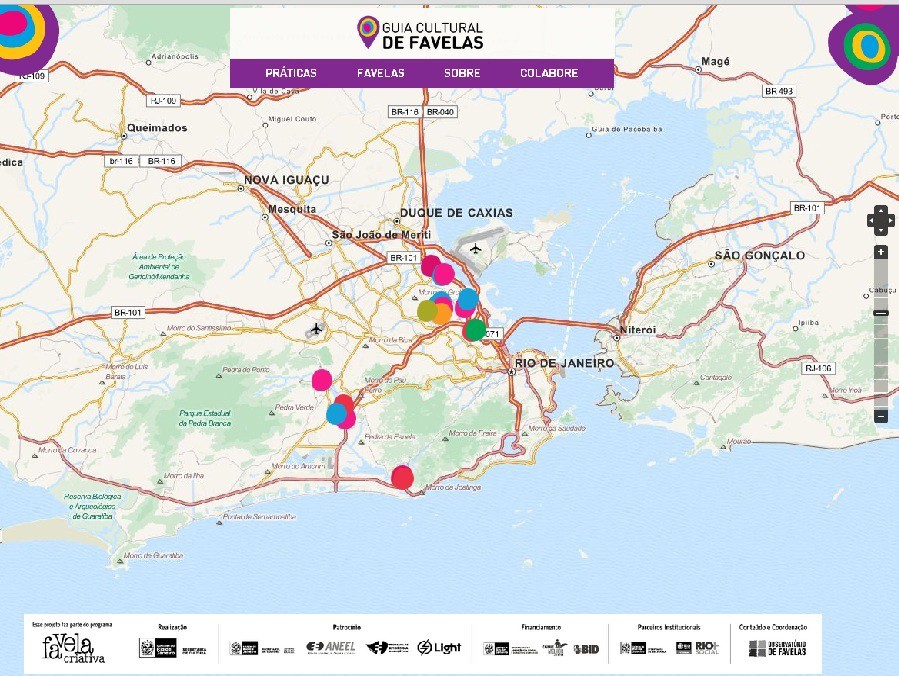Open the PRÁTICAS menu item
Screen dimensions: 899x676
[x=291, y=73]
